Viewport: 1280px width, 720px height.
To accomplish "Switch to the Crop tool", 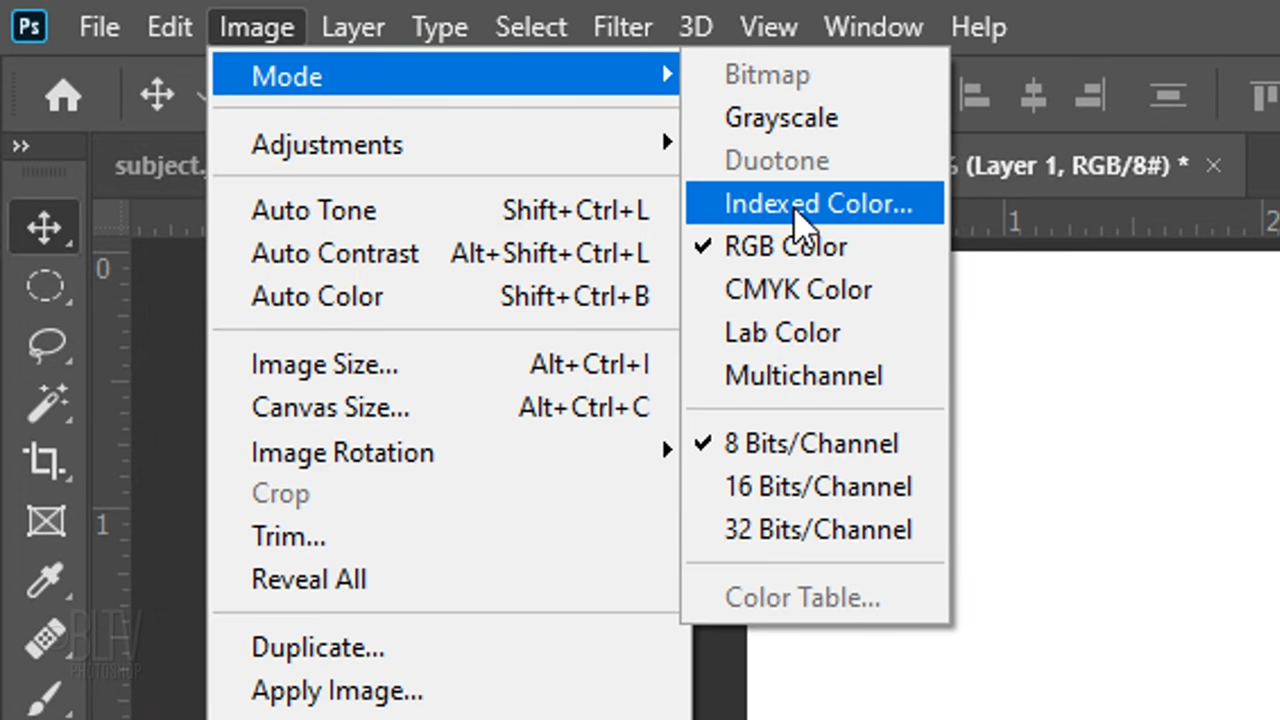I will (x=45, y=461).
